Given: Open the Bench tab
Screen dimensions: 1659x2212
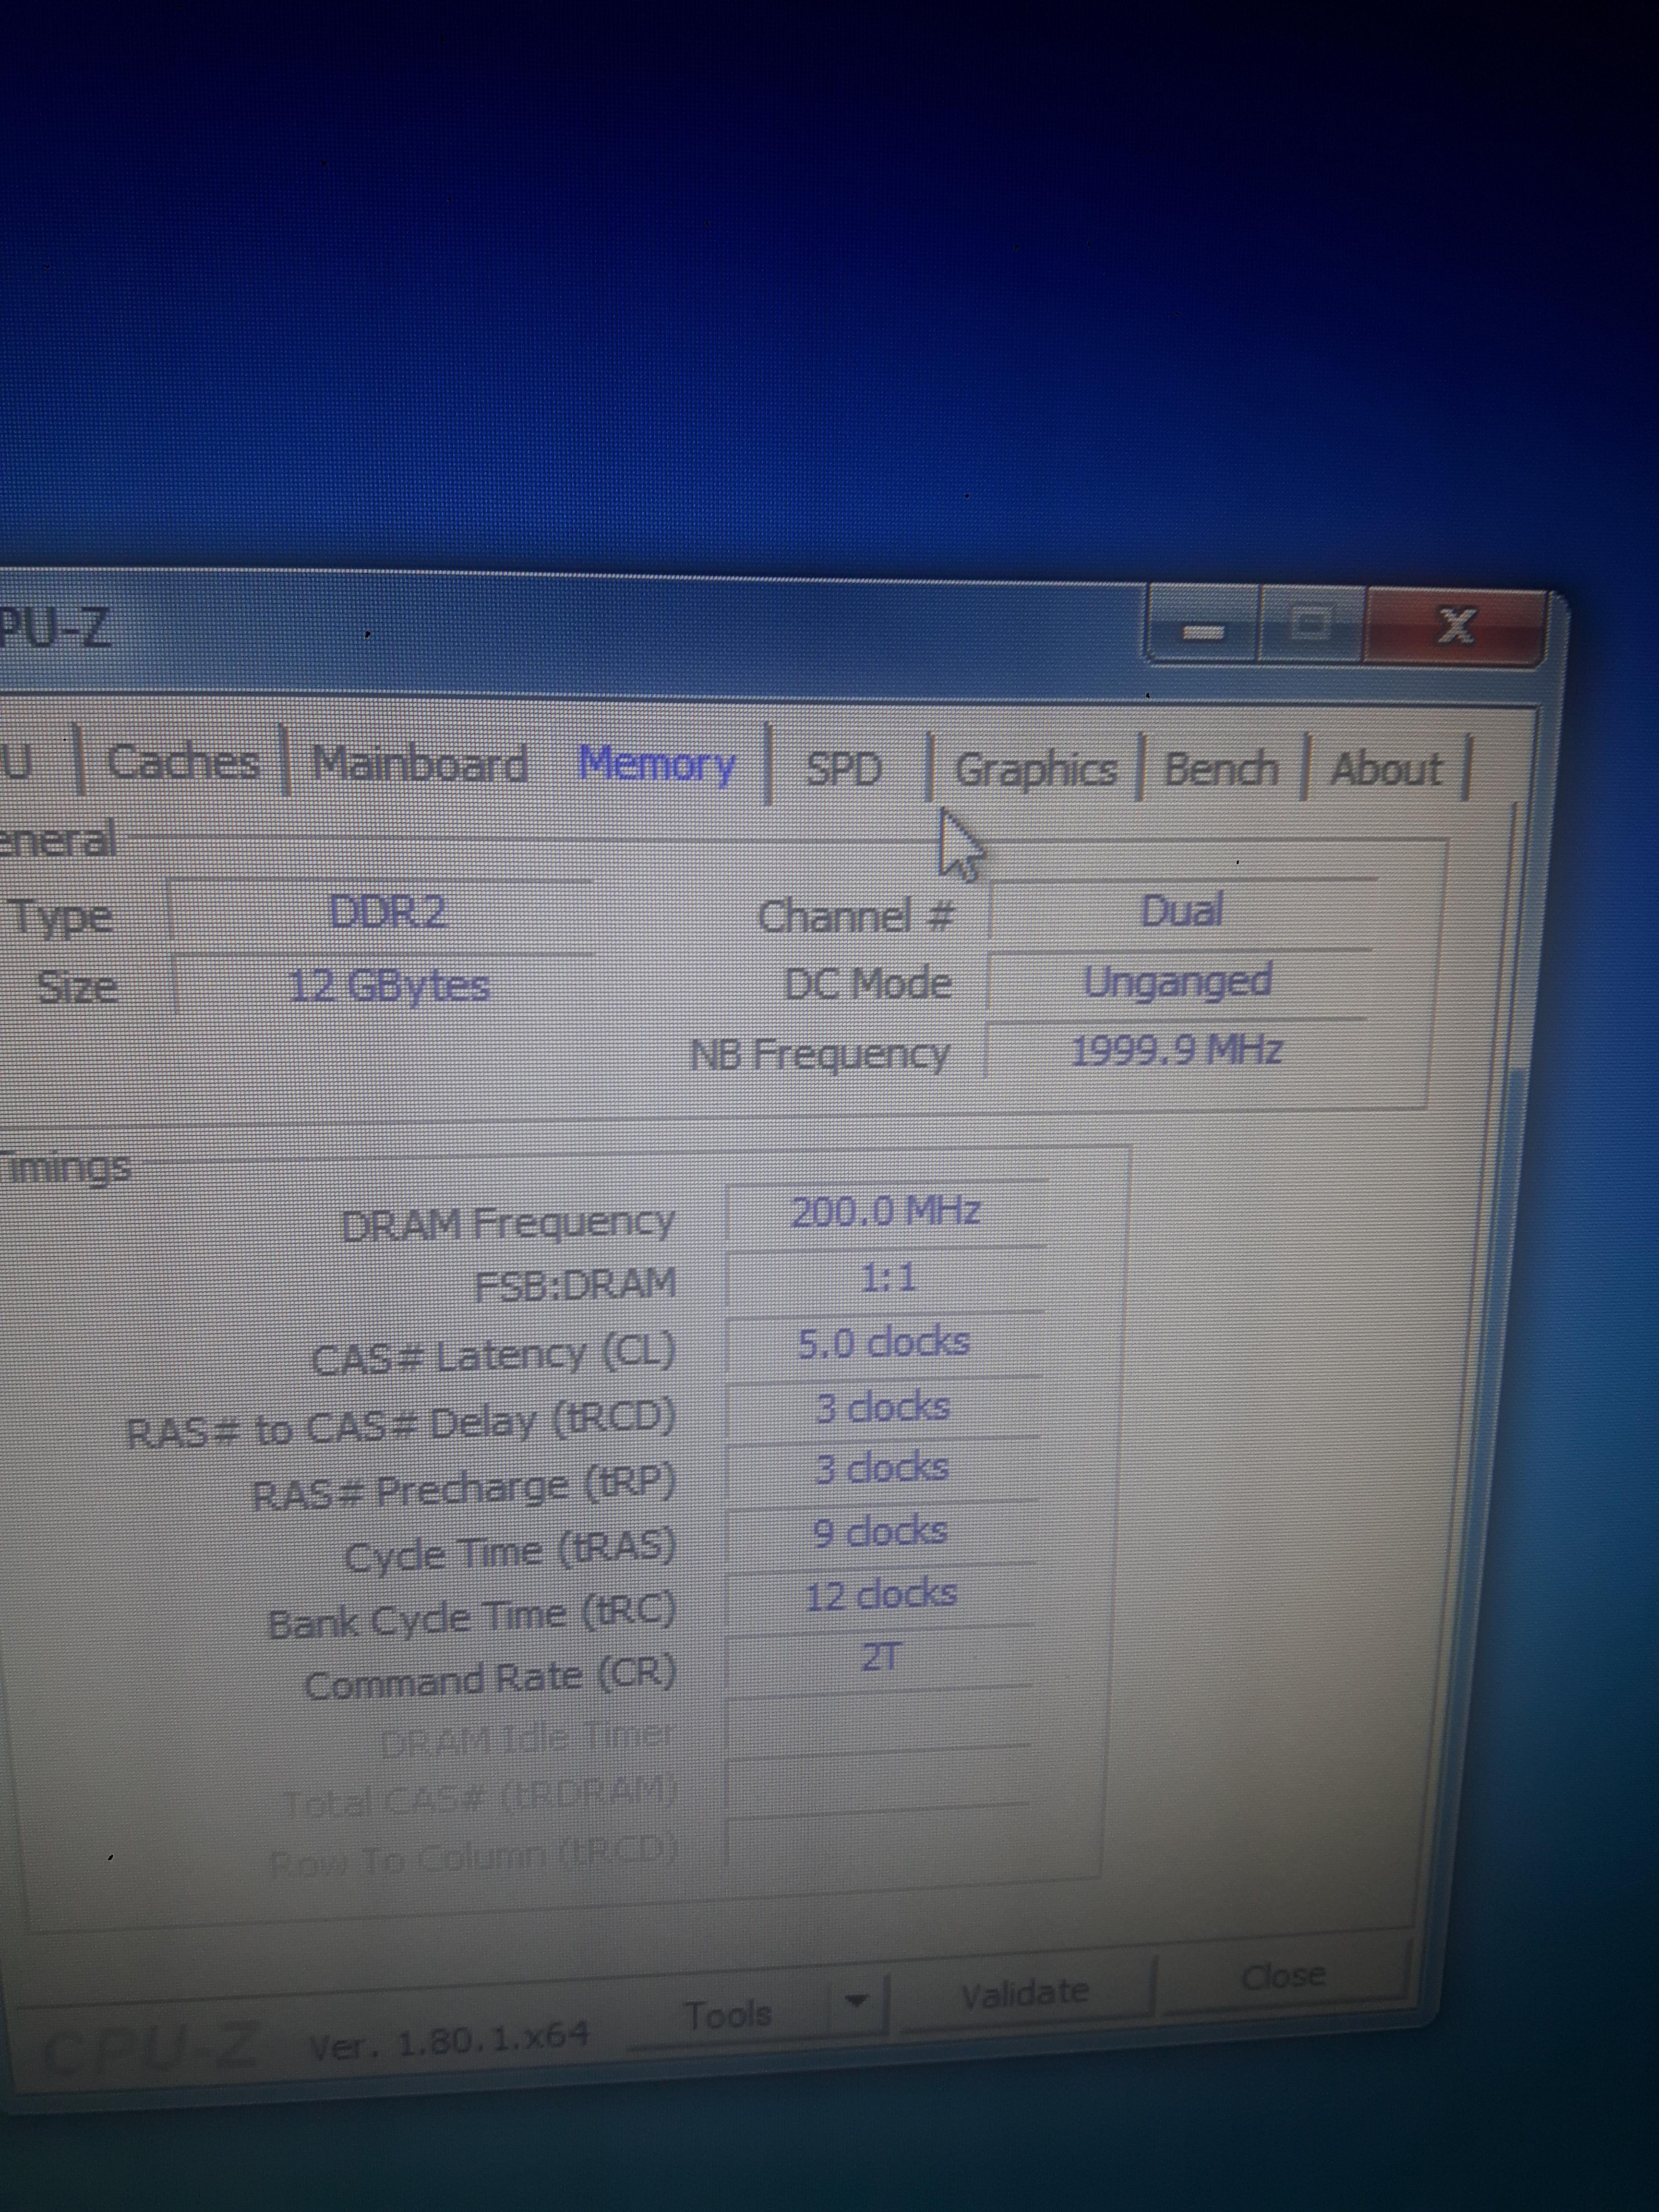Looking at the screenshot, I should click(1221, 770).
